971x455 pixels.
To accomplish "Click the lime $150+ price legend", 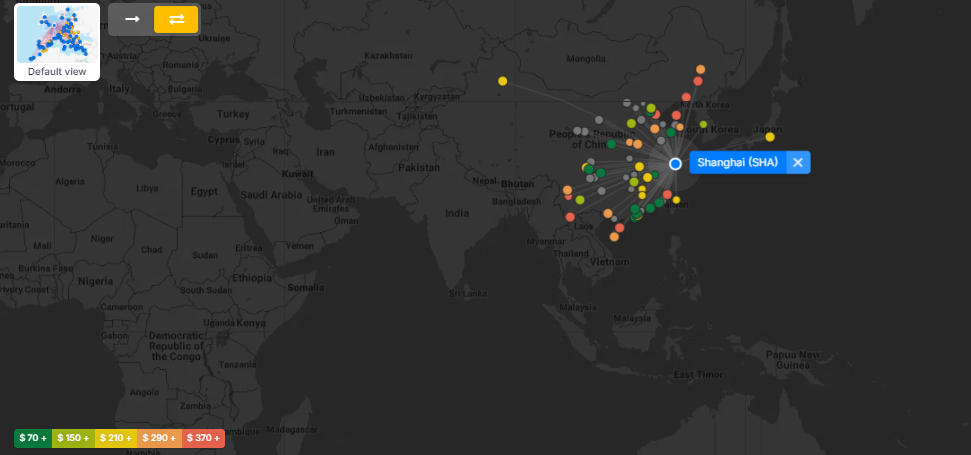I will [74, 438].
